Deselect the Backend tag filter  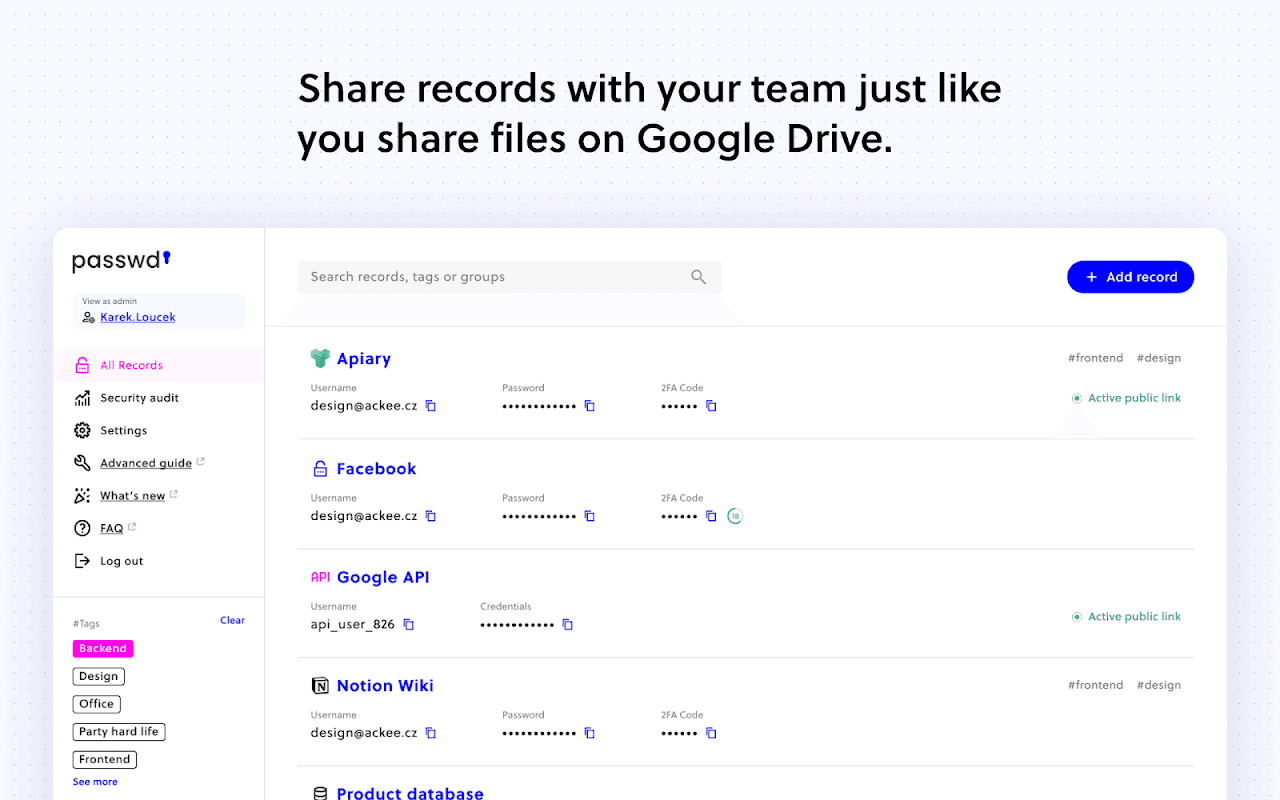(102, 648)
